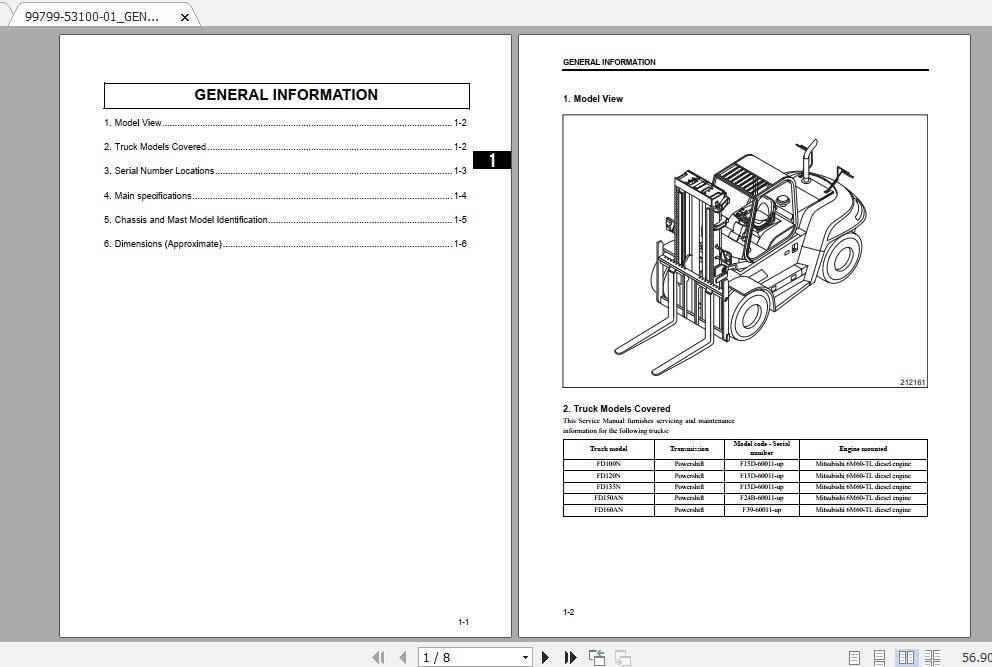Click the black section marker numbered 1

493,158
